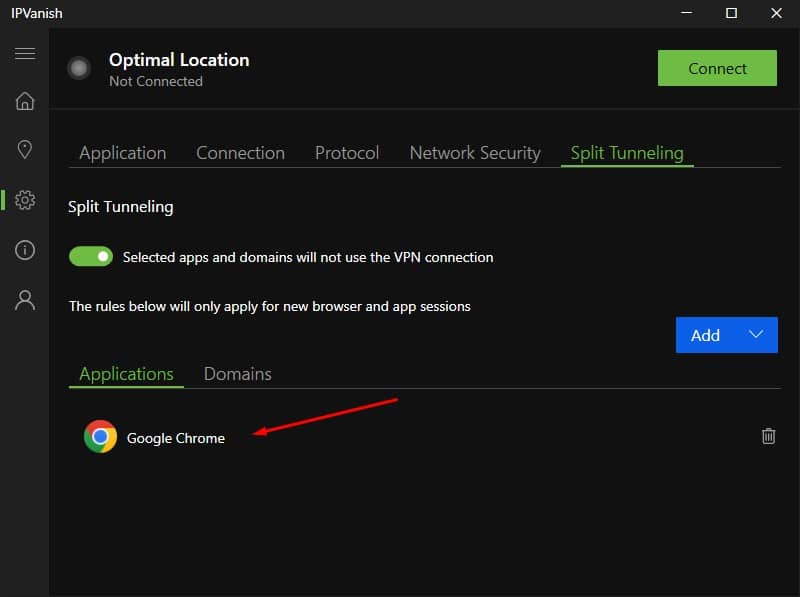Open Settings gear icon in sidebar
This screenshot has height=597, width=801.
[x=25, y=200]
